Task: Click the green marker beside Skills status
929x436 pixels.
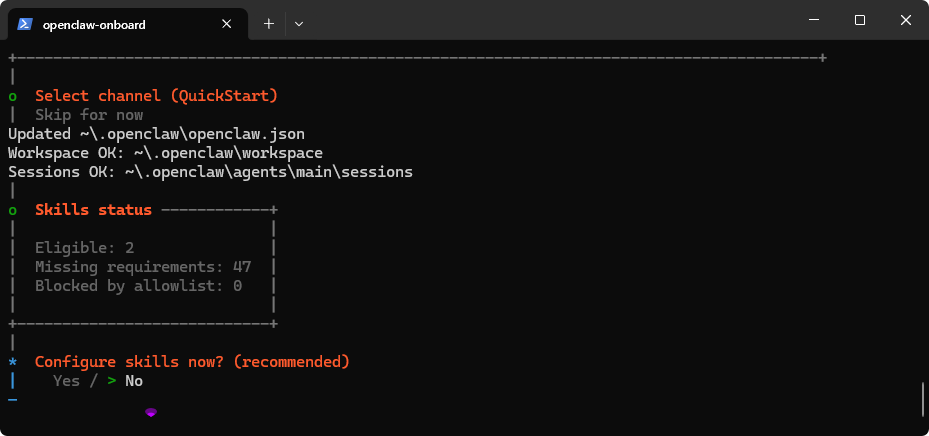Action: tap(12, 211)
